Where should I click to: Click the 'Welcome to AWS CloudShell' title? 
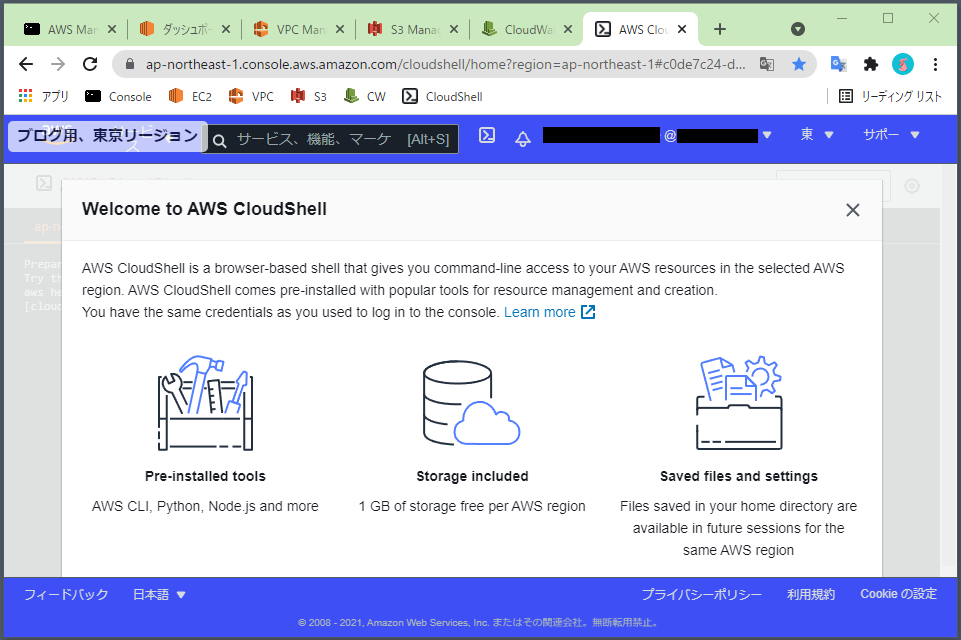point(204,209)
